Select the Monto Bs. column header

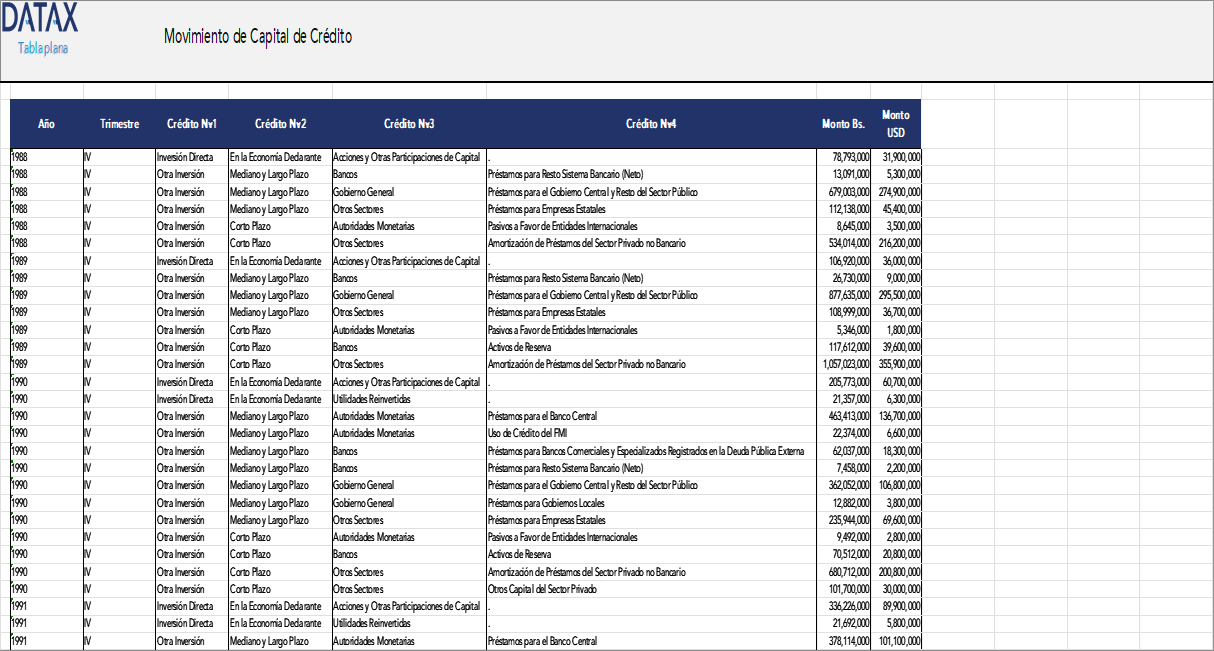tap(843, 124)
